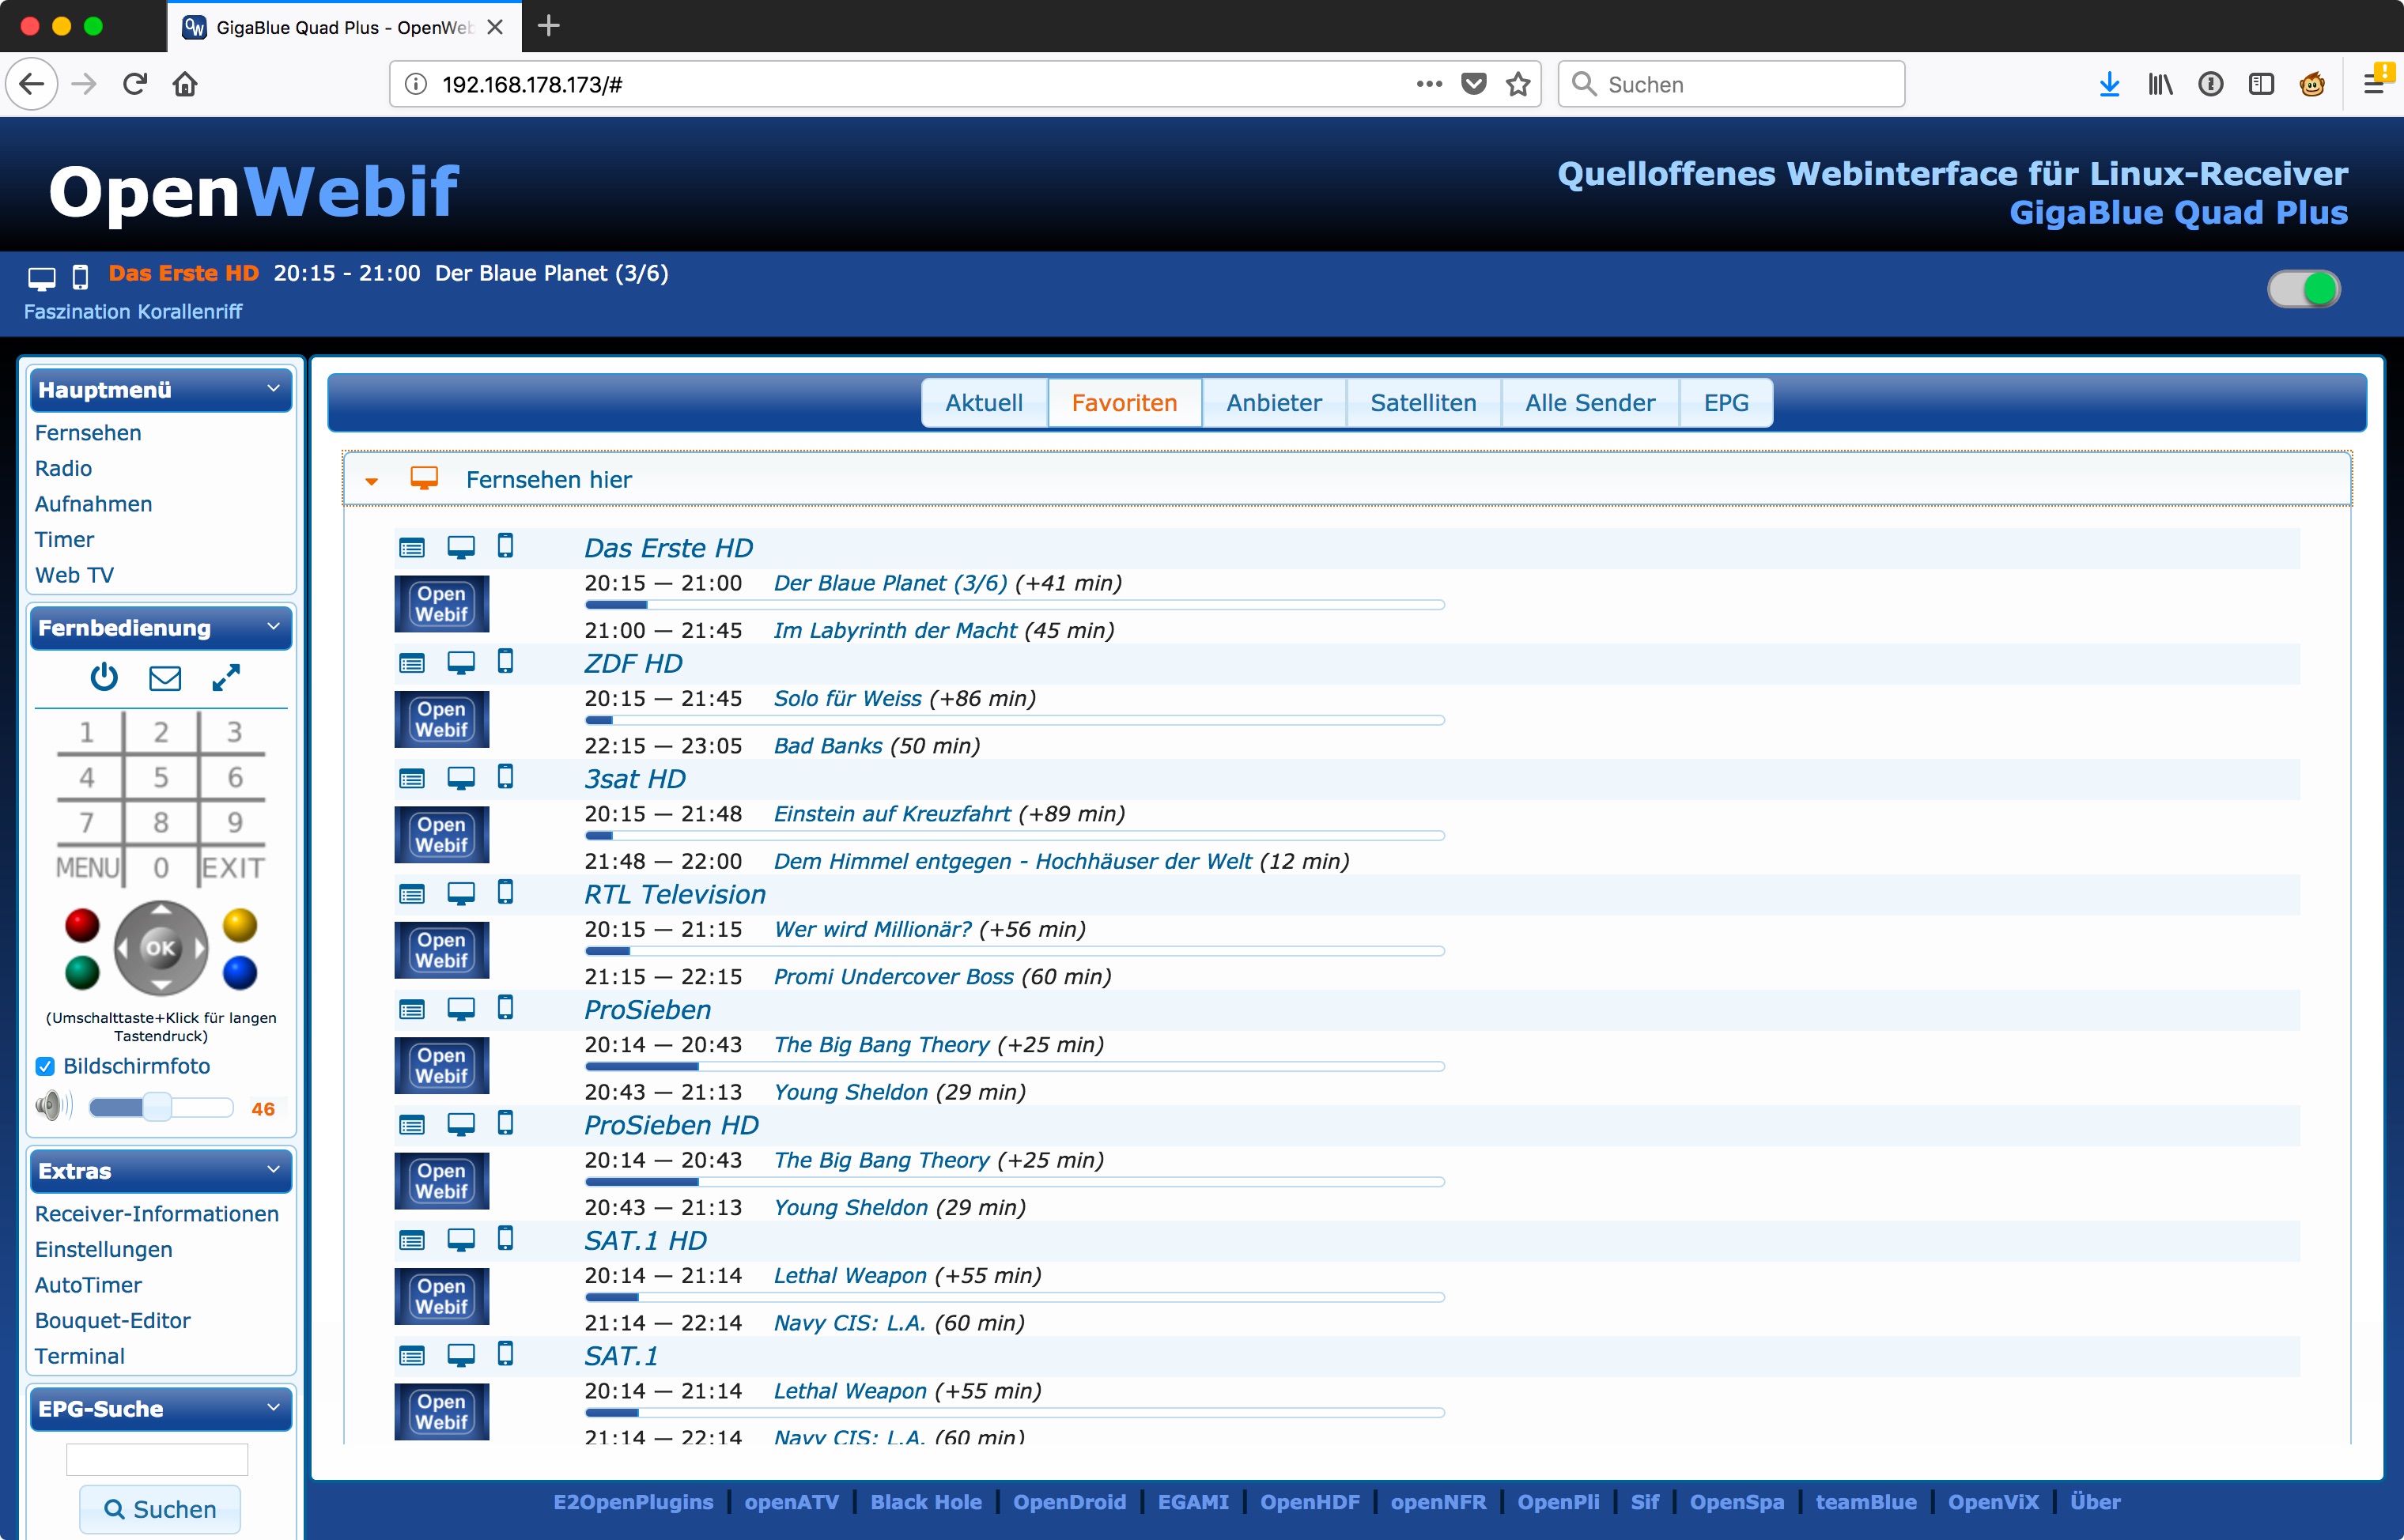Open the Über footer link
The width and height of the screenshot is (2404, 1540).
(2094, 1502)
